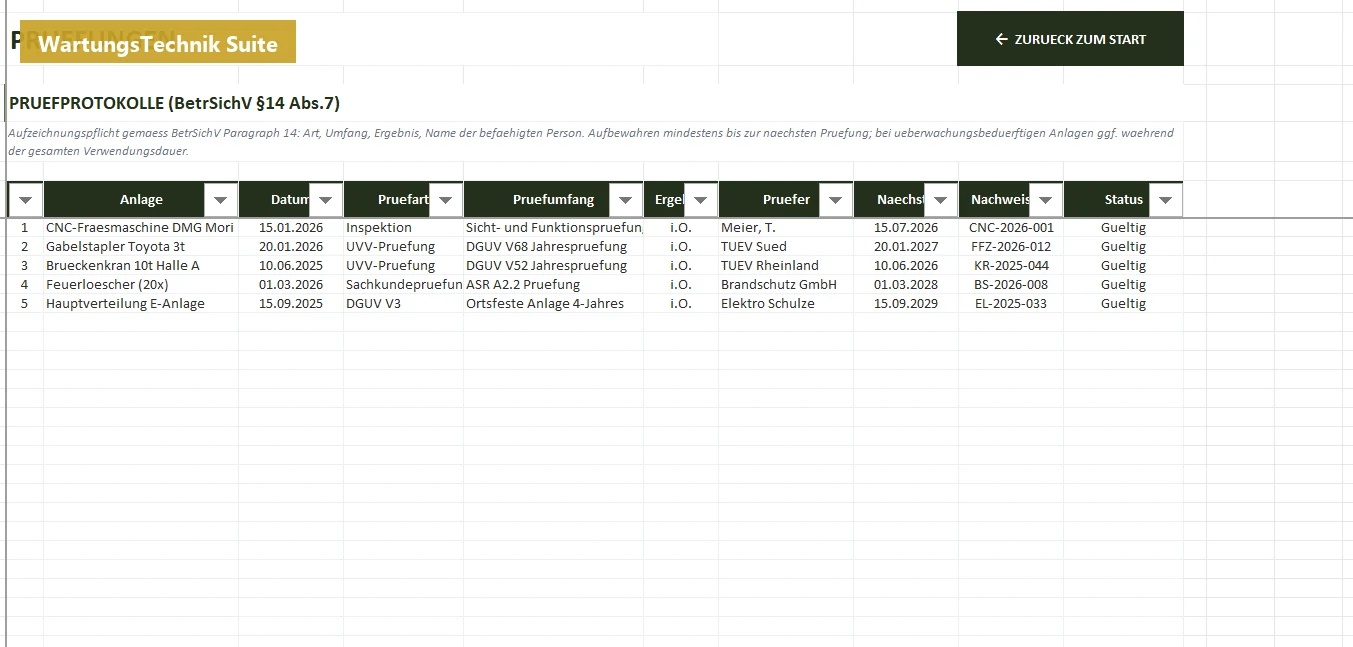The height and width of the screenshot is (647, 1353).
Task: Expand the Datum column filter arrow
Action: pyautogui.click(x=325, y=200)
